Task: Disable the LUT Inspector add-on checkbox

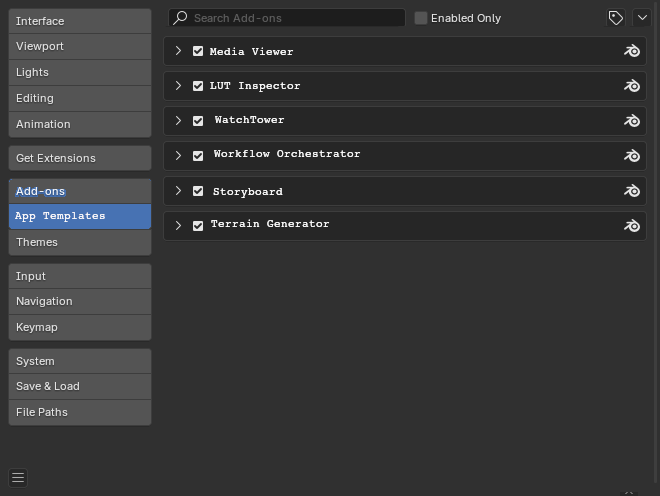Action: 198,86
